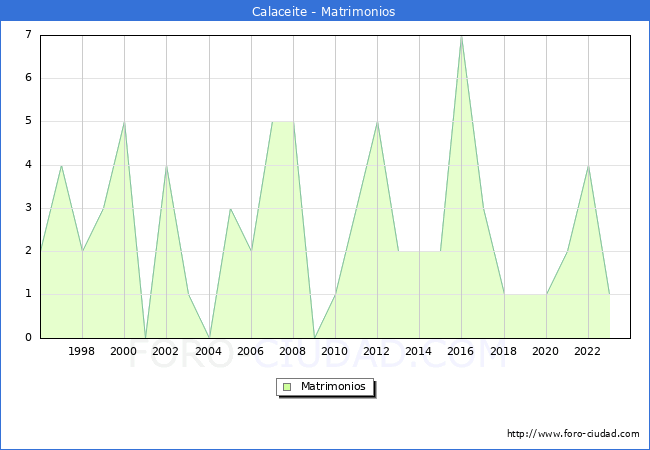Click y-axis value label 4
Viewport: 650px width, 450px height.
click(x=28, y=165)
